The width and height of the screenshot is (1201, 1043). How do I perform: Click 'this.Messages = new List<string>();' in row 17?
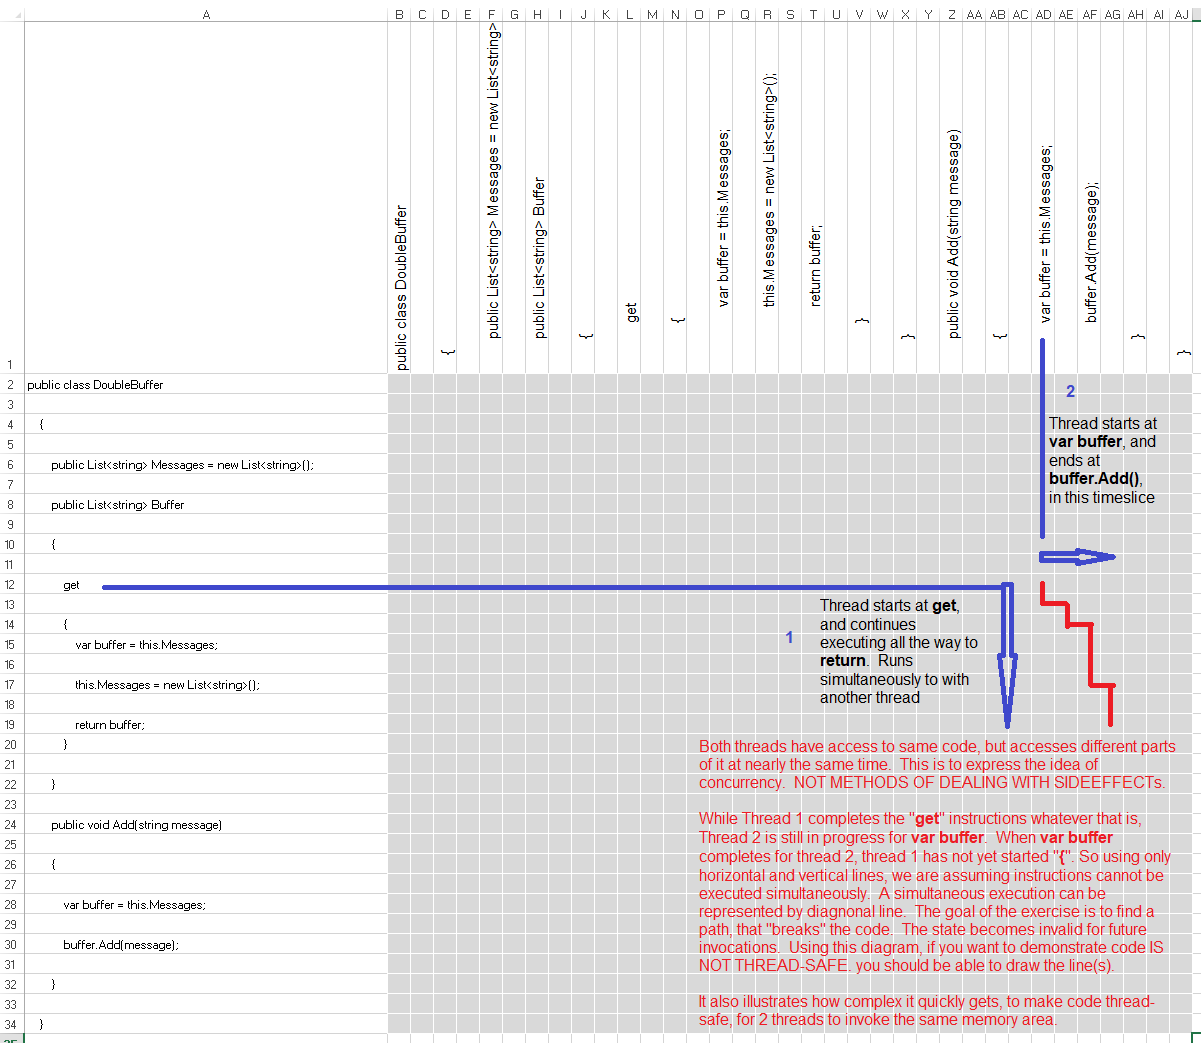click(206, 684)
